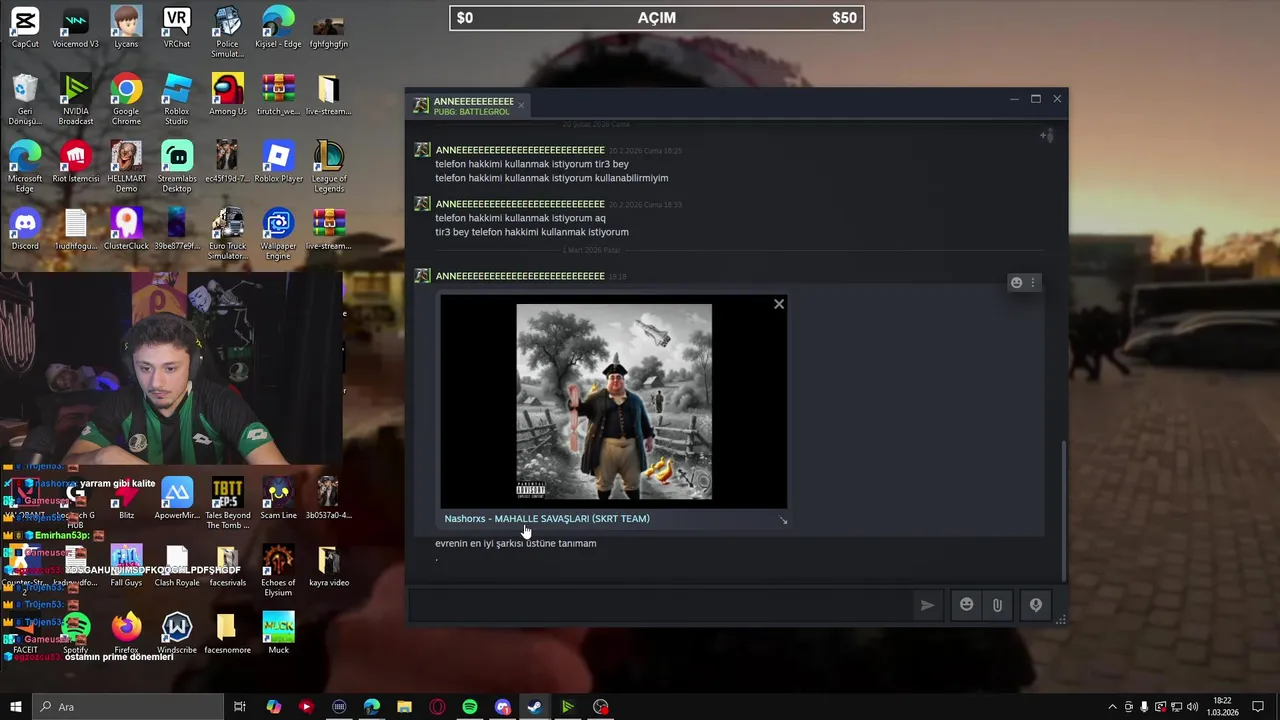Open Roblox Player desktop icon

coord(278,163)
